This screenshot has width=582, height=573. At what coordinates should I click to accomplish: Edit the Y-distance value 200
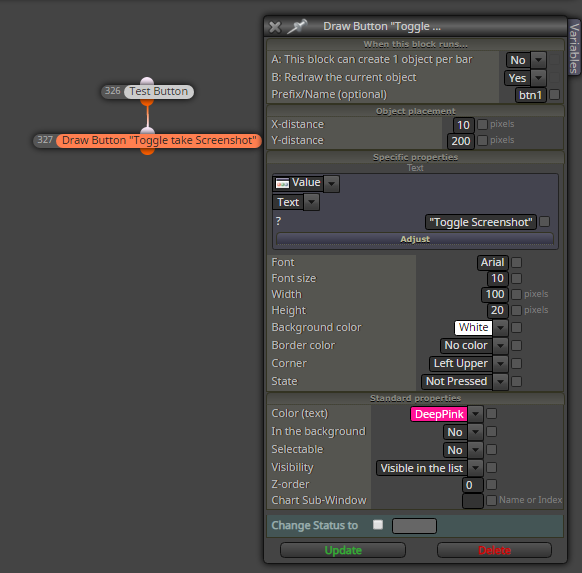tap(461, 141)
